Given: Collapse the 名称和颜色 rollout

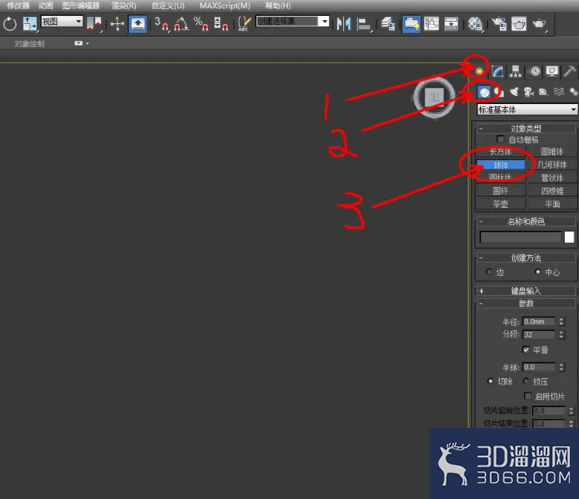Looking at the screenshot, I should [x=526, y=222].
